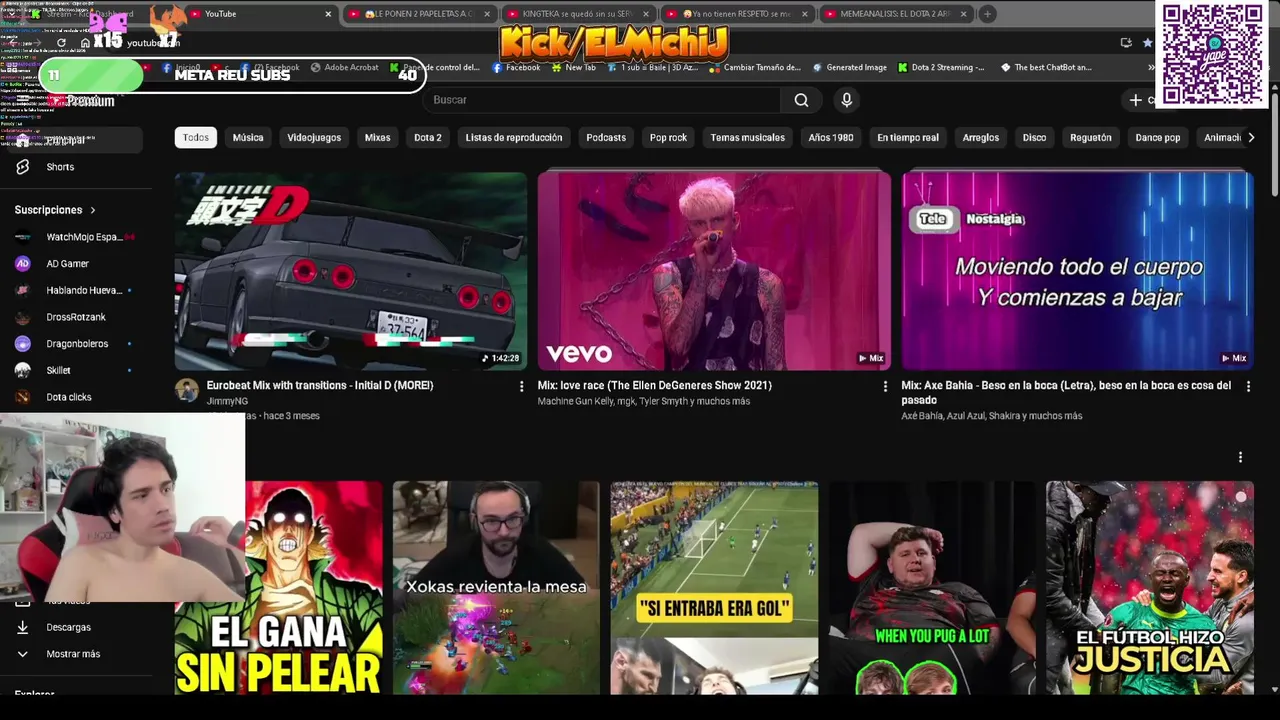Show more category chips with right arrow
This screenshot has height=720, width=1280.
pos(1250,137)
